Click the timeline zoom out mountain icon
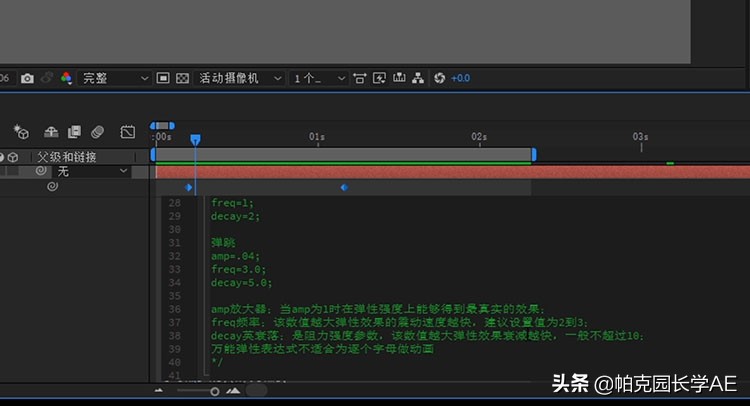750x406 pixels. (x=159, y=391)
